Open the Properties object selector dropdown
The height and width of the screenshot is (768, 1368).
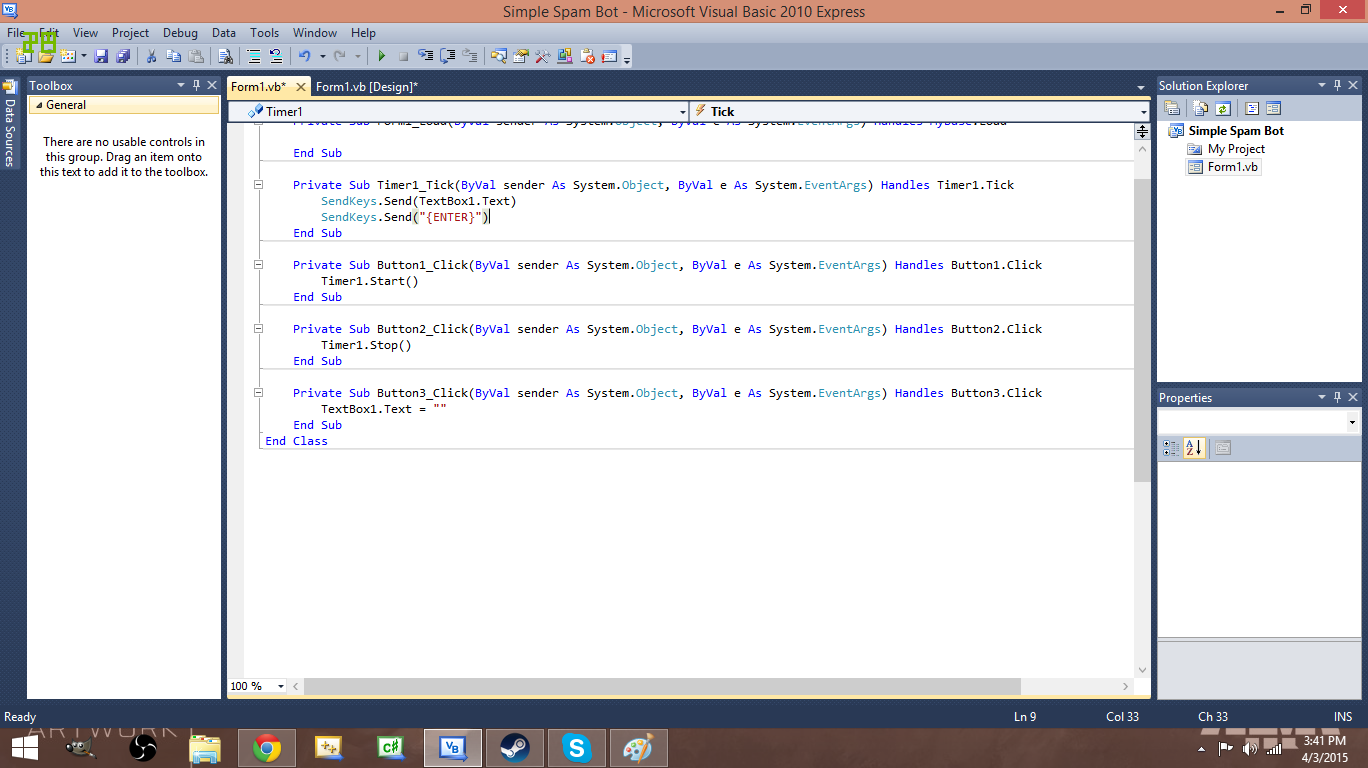(x=1352, y=423)
